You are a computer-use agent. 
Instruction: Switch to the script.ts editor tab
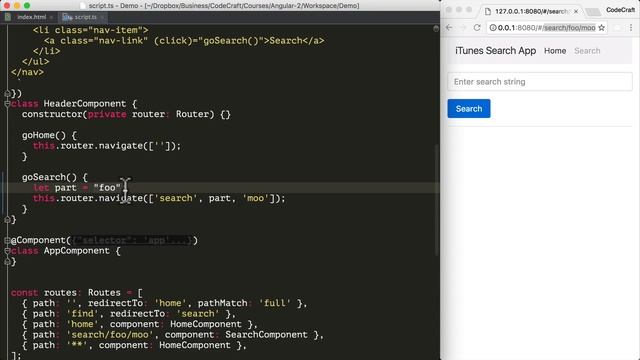pyautogui.click(x=85, y=17)
